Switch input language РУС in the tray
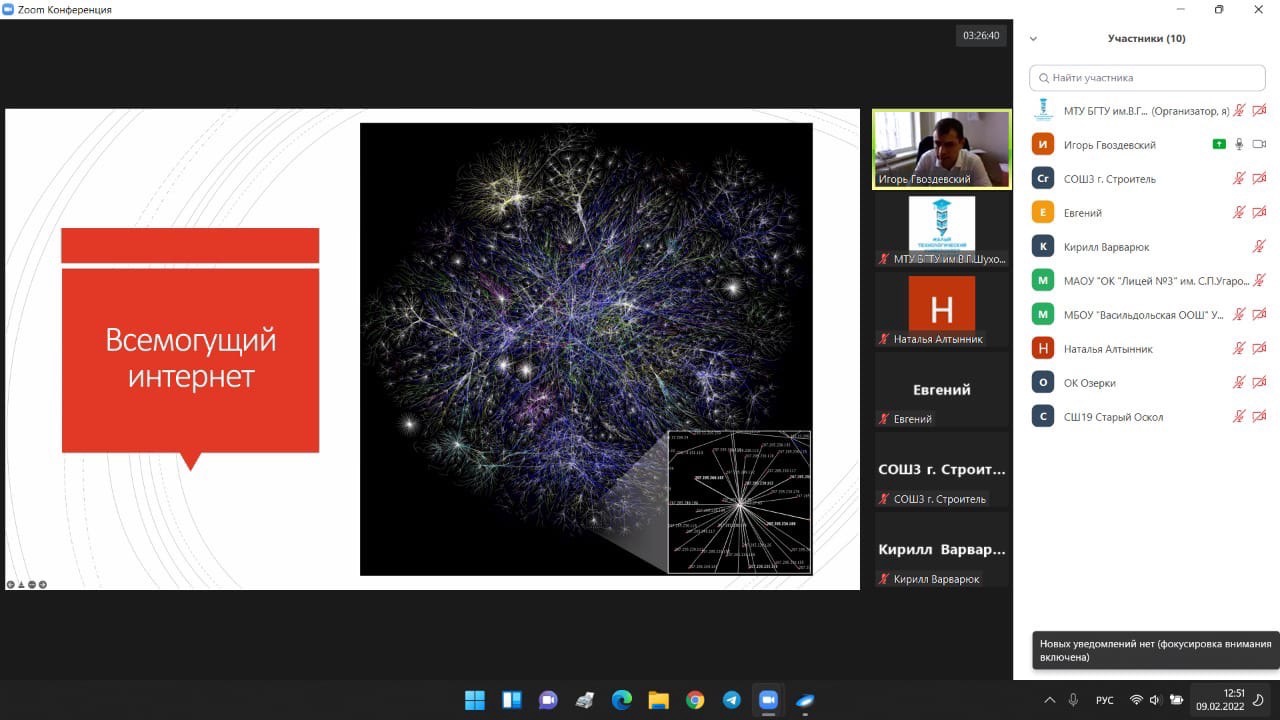Image resolution: width=1280 pixels, height=720 pixels. coord(1105,700)
